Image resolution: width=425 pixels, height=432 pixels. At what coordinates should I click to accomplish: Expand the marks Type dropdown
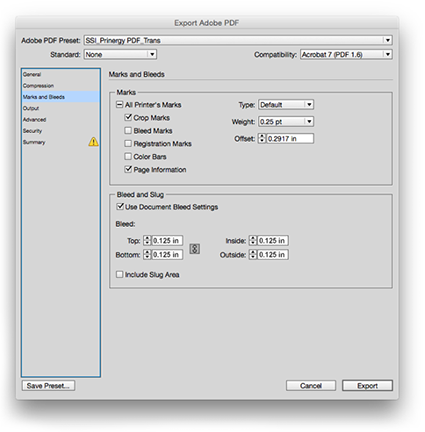[286, 105]
